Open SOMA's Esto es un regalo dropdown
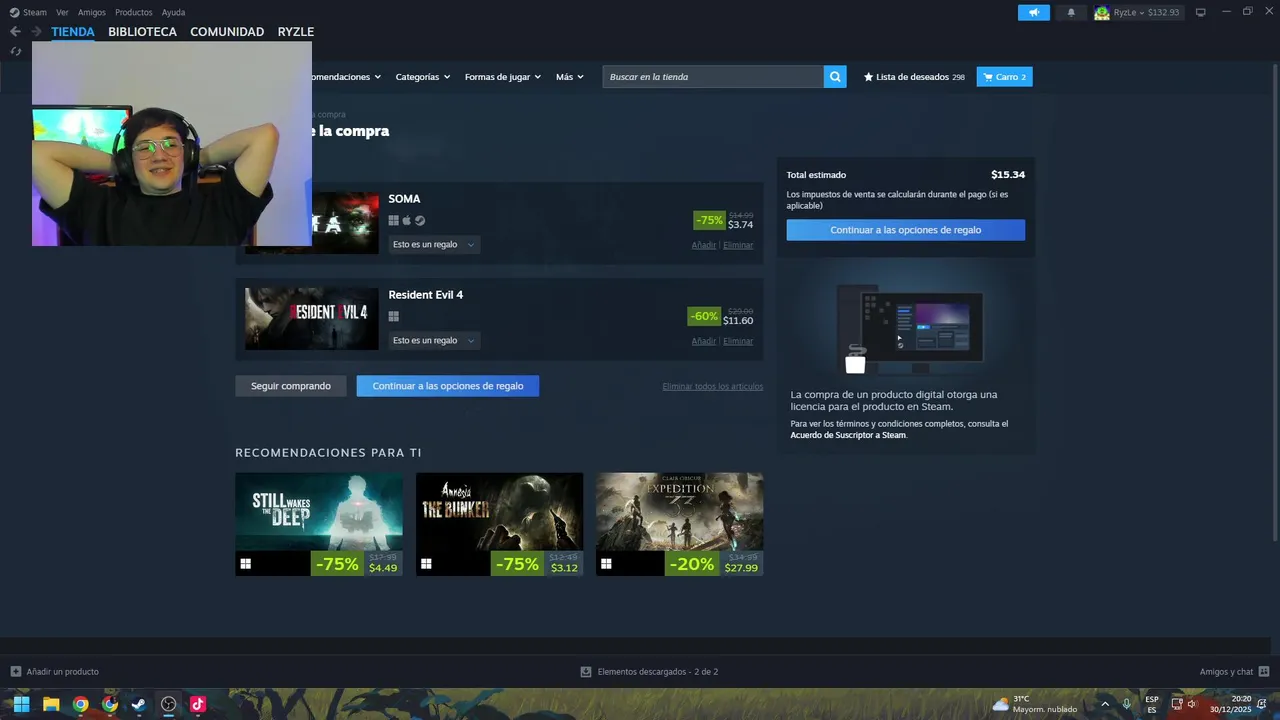The height and width of the screenshot is (720, 1280). 434,244
